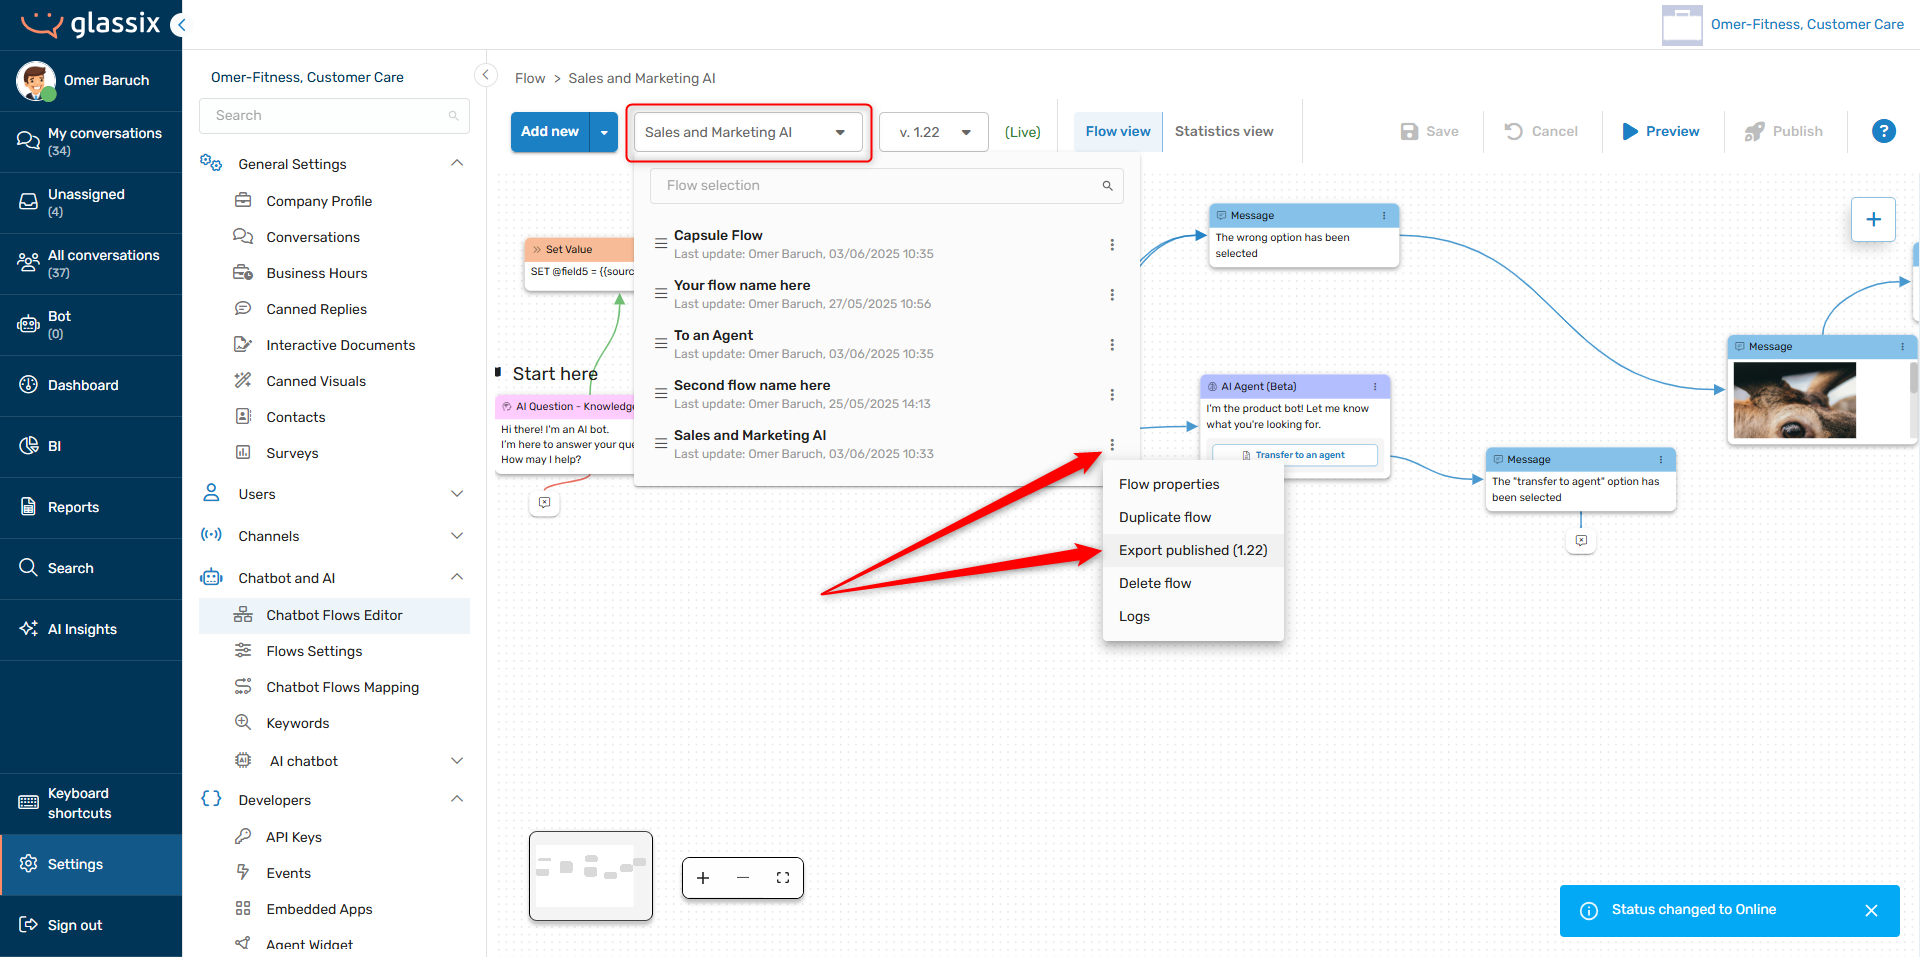Click the zoom out minus icon

tap(743, 878)
